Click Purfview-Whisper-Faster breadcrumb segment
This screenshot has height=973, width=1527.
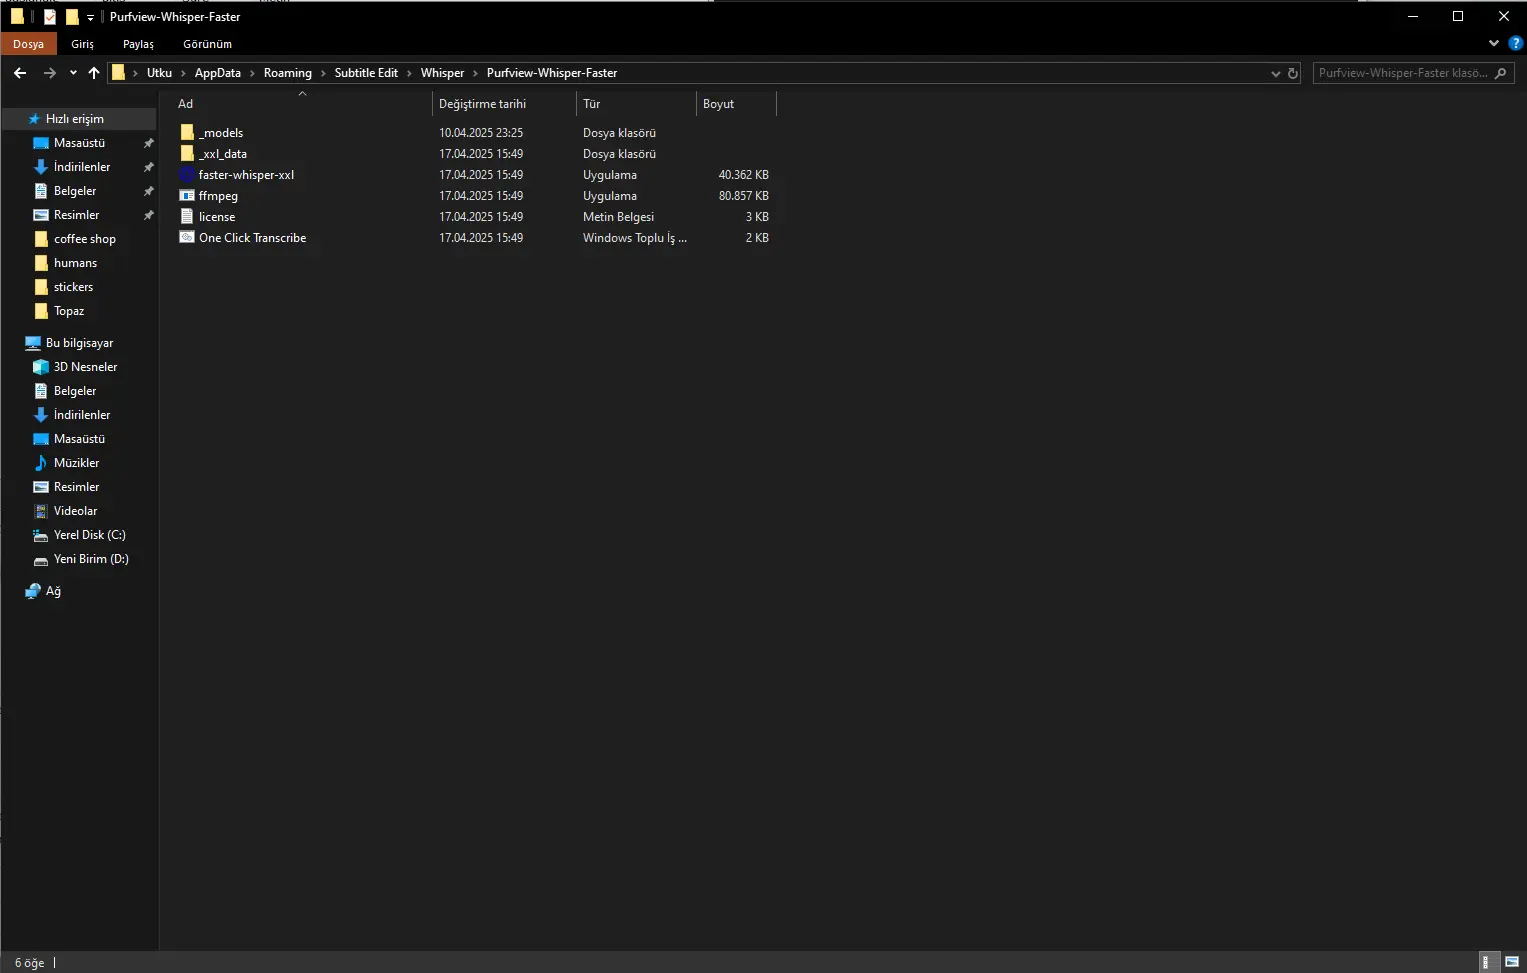552,73
